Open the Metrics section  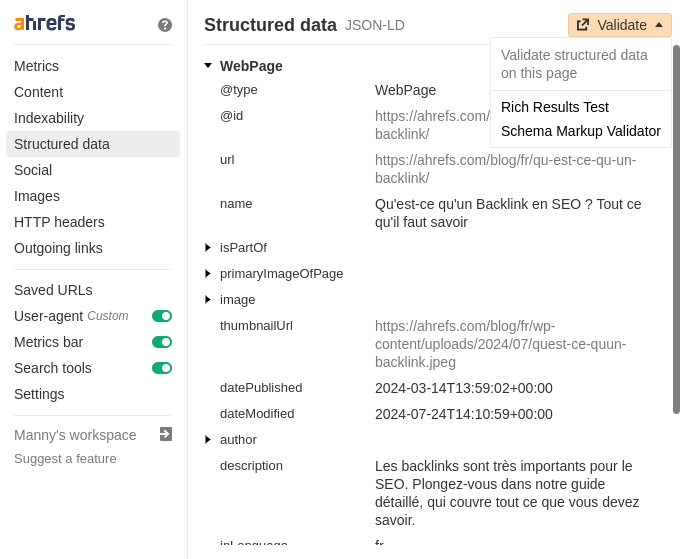tap(37, 66)
